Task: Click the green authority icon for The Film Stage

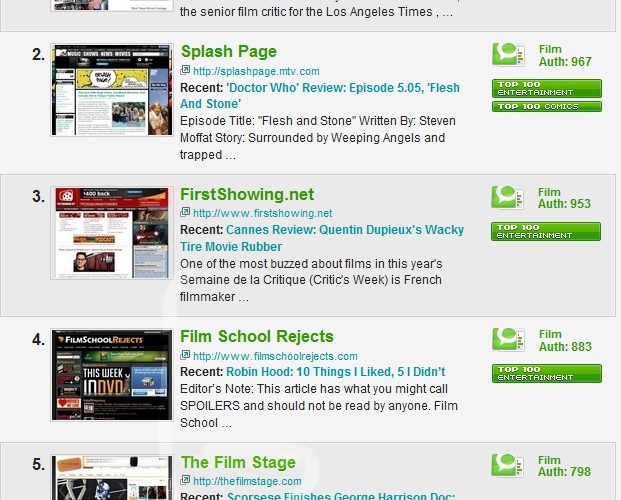Action: click(x=508, y=465)
